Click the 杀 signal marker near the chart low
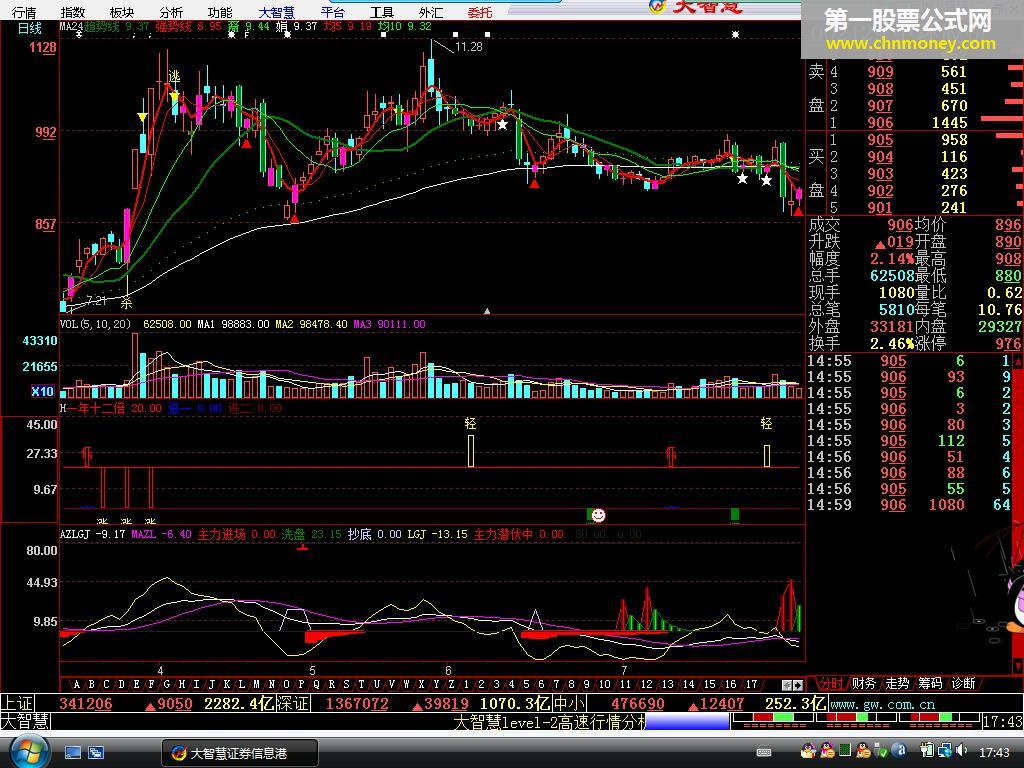Image resolution: width=1024 pixels, height=768 pixels. coord(126,302)
